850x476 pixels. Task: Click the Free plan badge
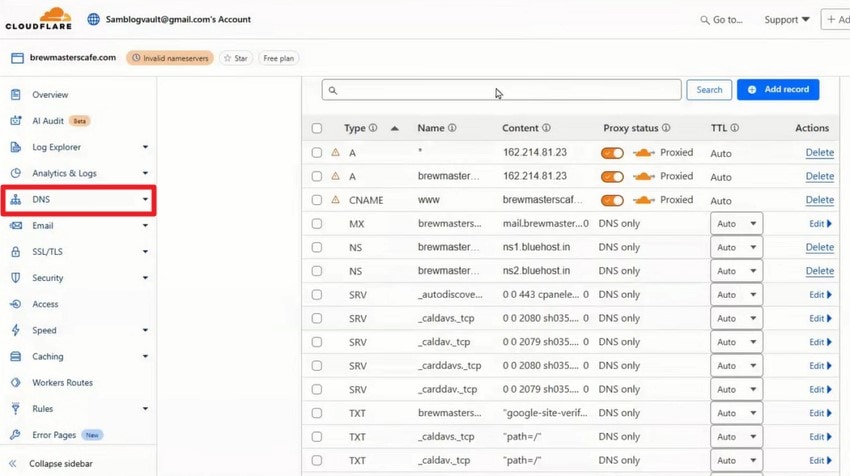pyautogui.click(x=279, y=58)
